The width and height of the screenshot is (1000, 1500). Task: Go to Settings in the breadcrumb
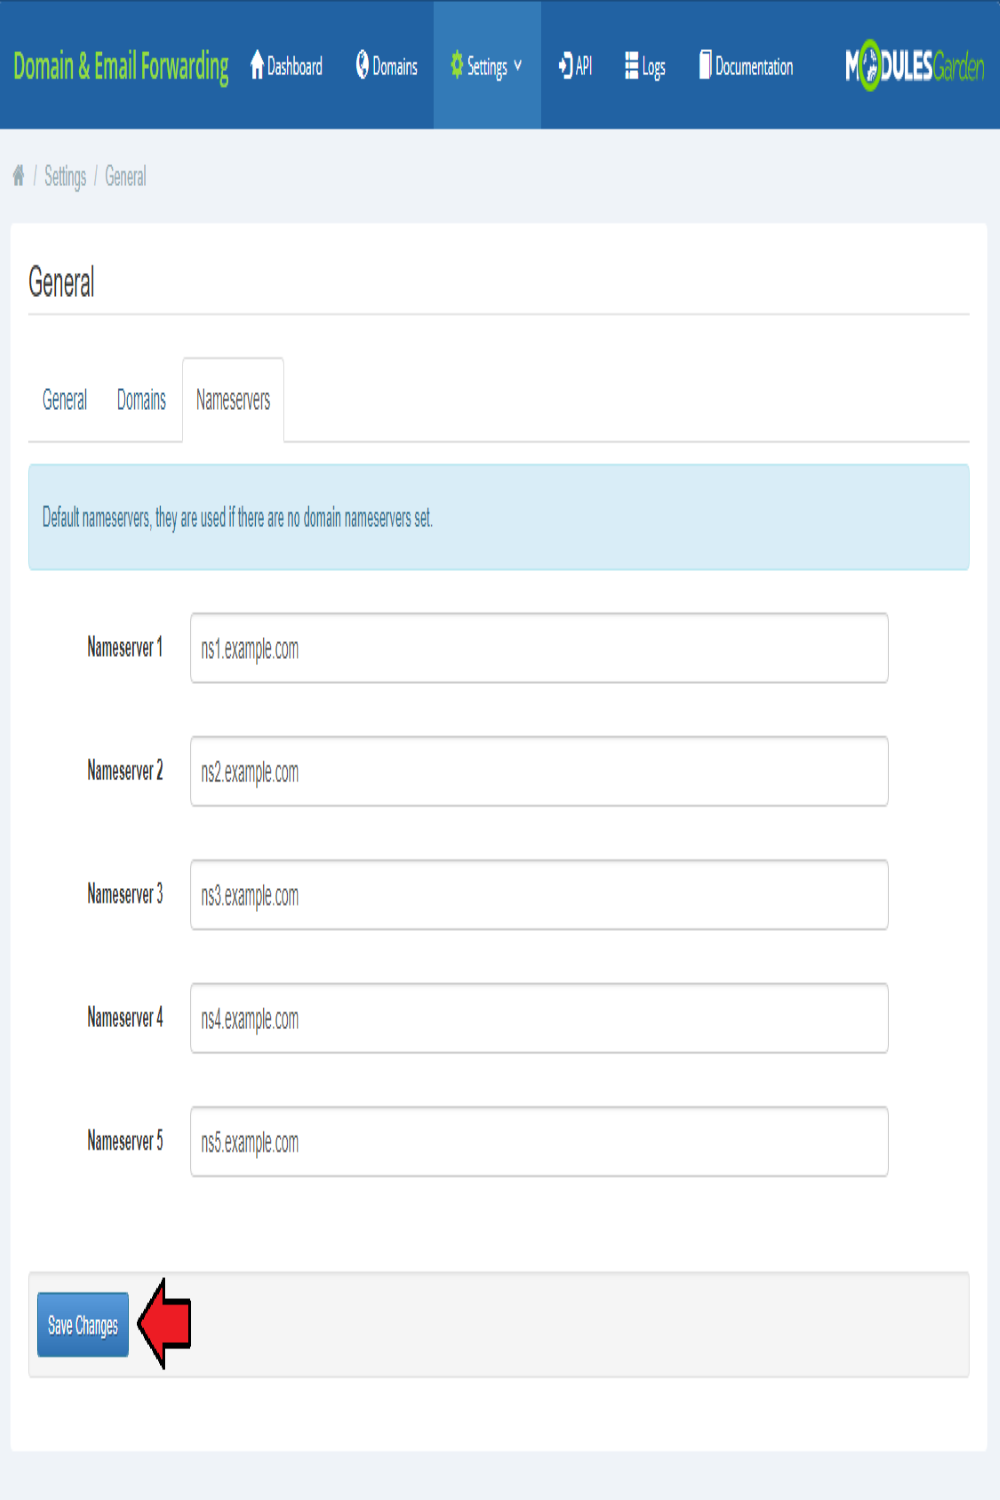65,177
